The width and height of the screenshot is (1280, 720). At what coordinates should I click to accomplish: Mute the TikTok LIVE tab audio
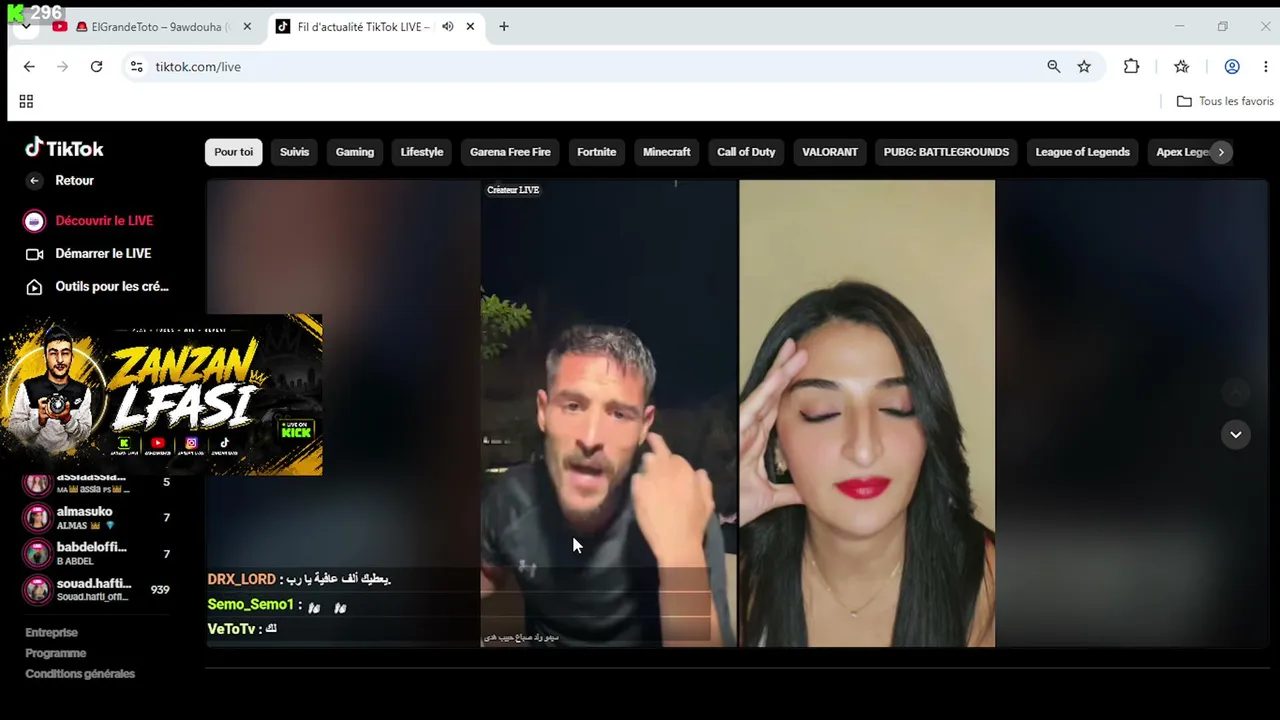click(447, 27)
